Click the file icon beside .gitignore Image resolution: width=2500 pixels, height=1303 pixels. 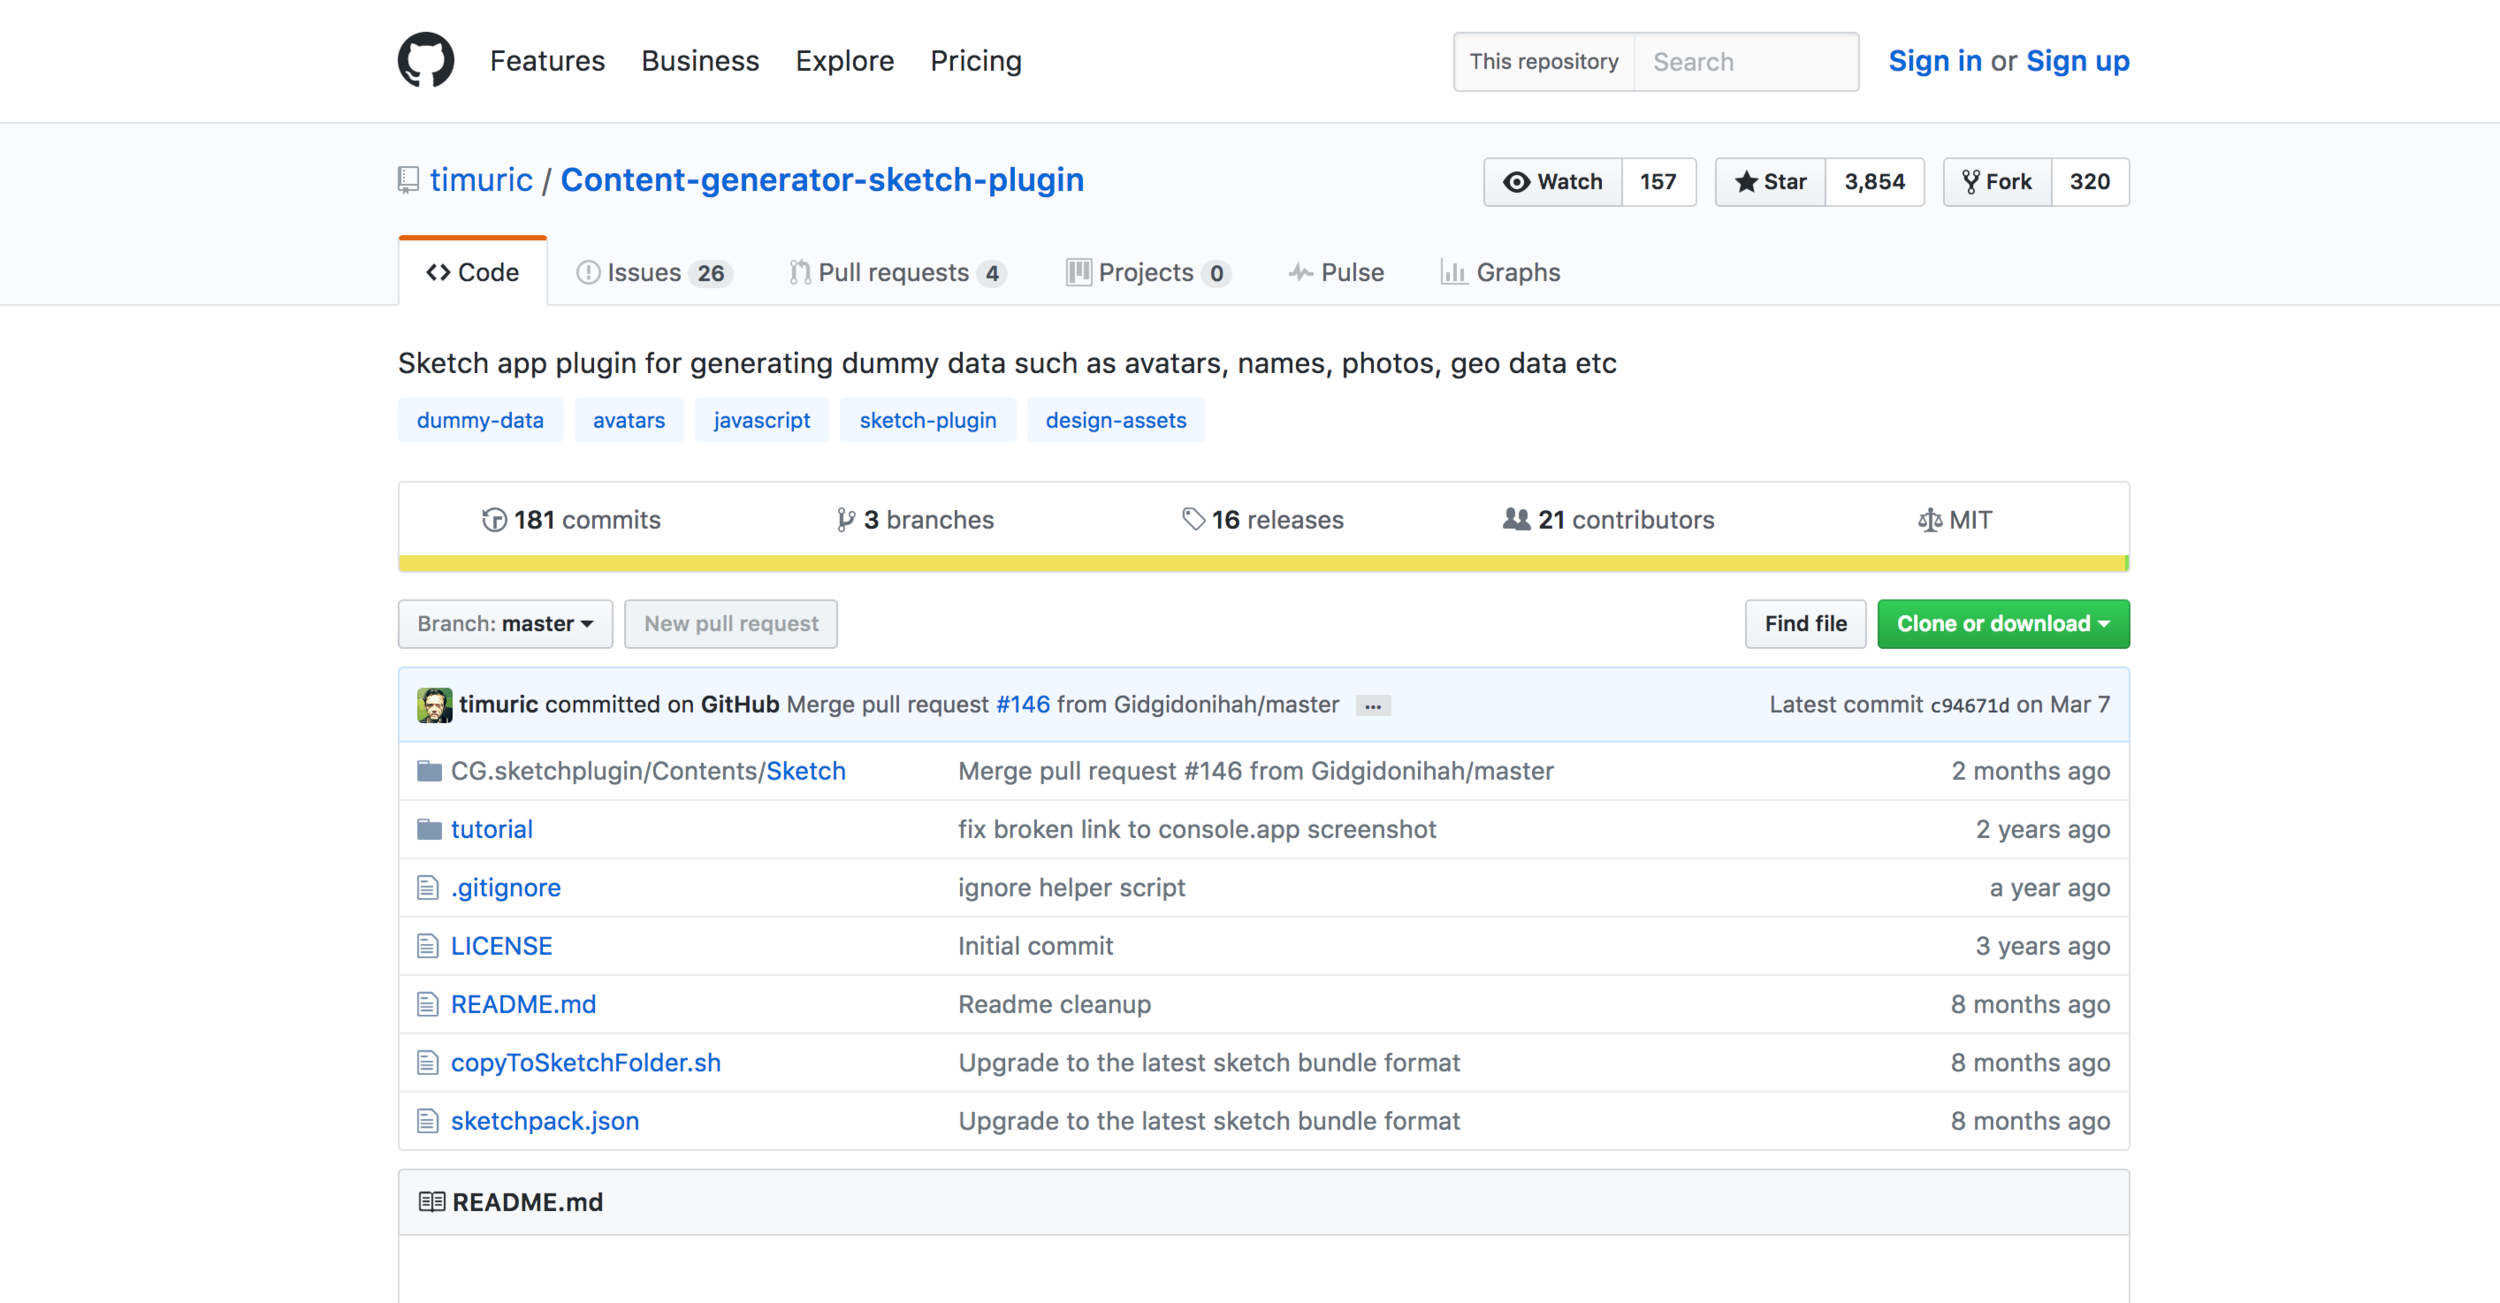(x=428, y=887)
